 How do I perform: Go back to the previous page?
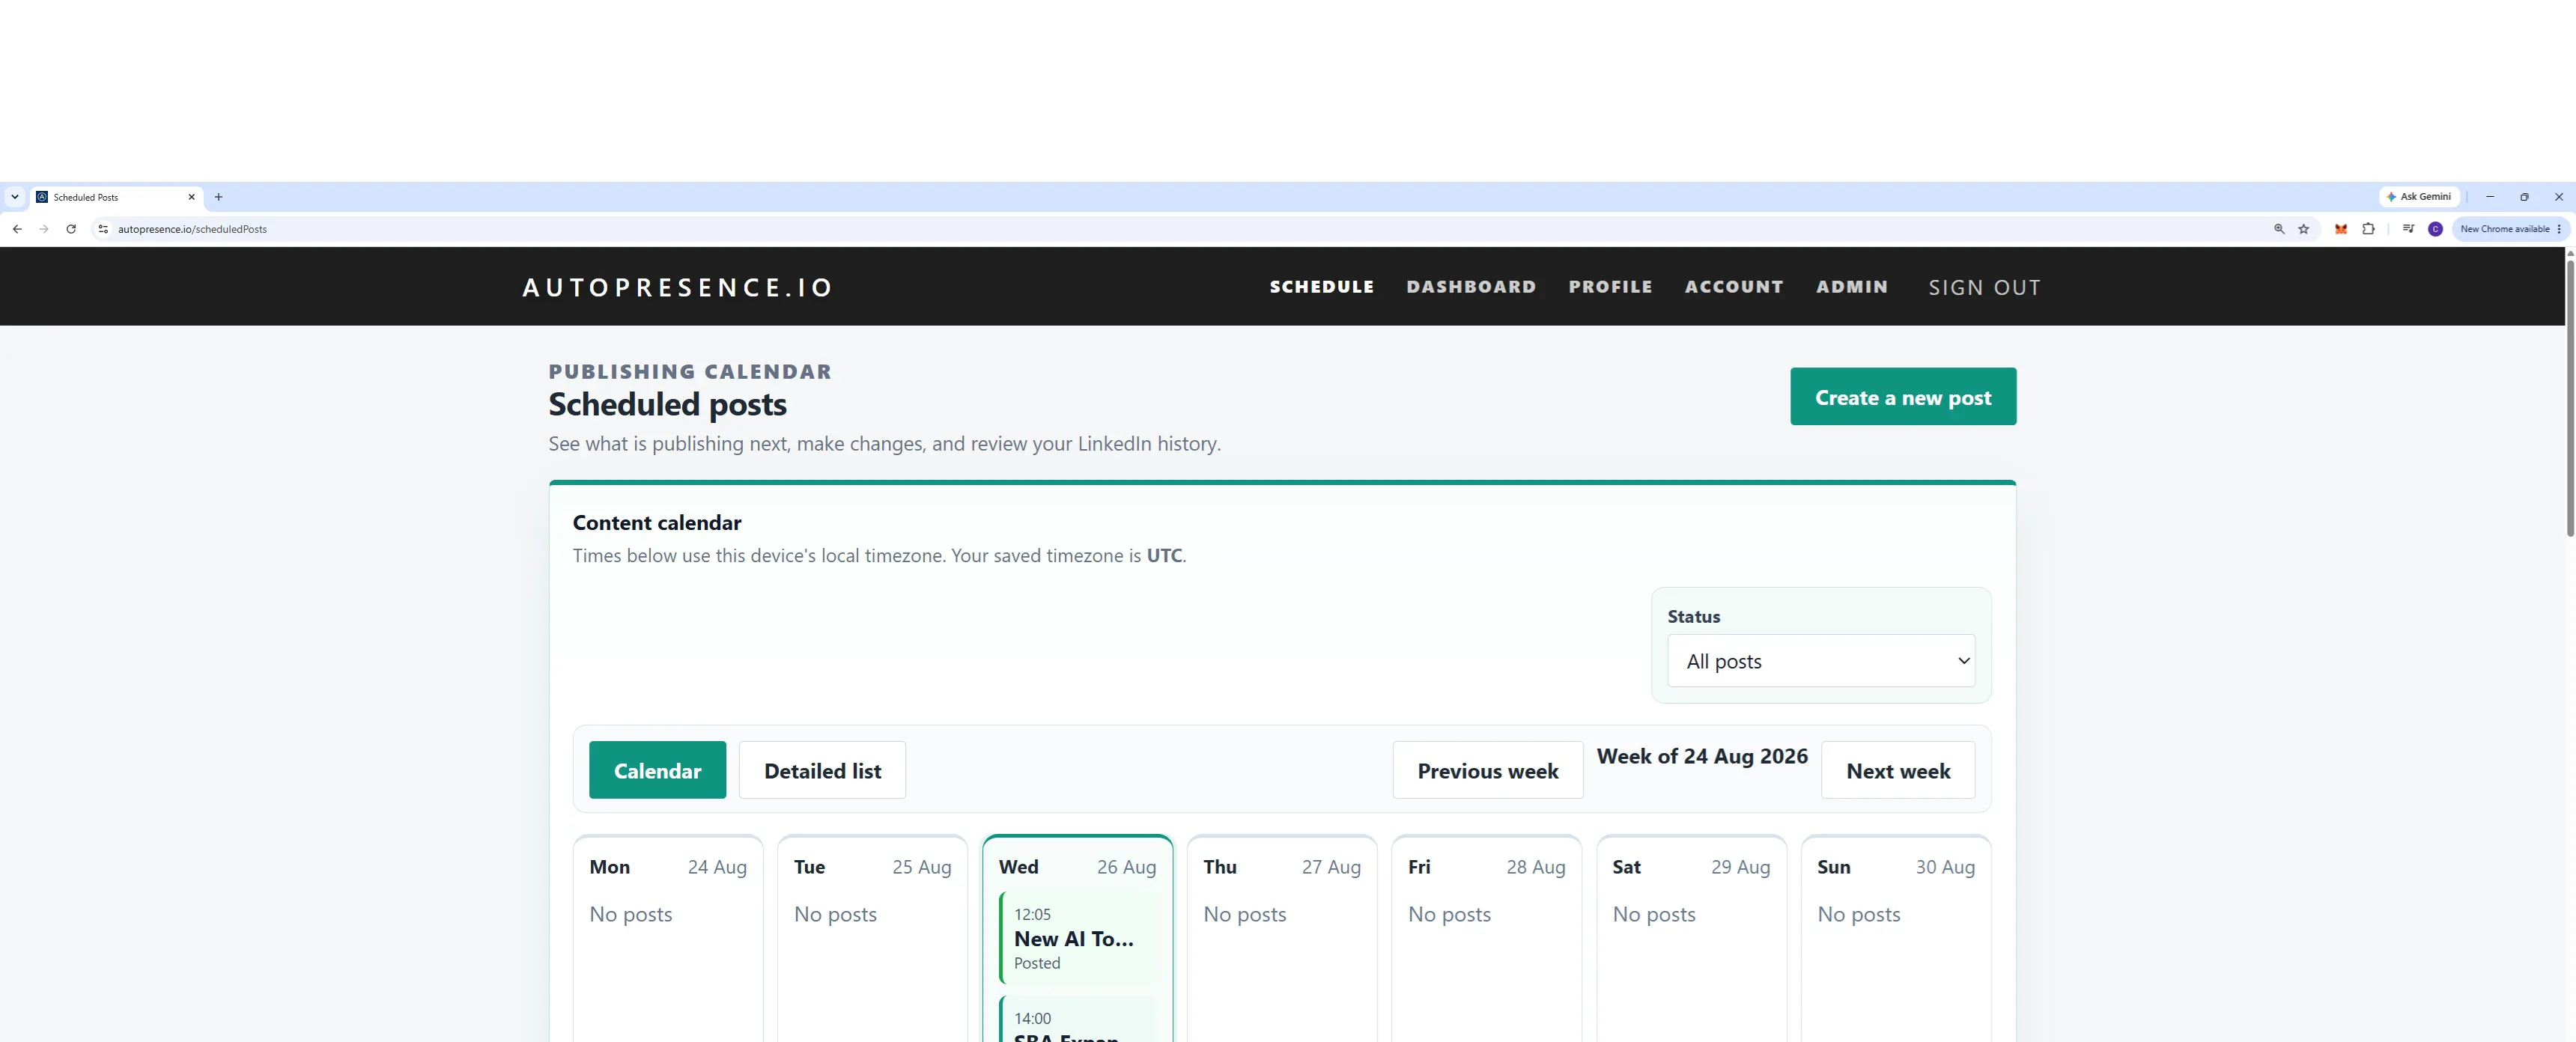click(17, 229)
